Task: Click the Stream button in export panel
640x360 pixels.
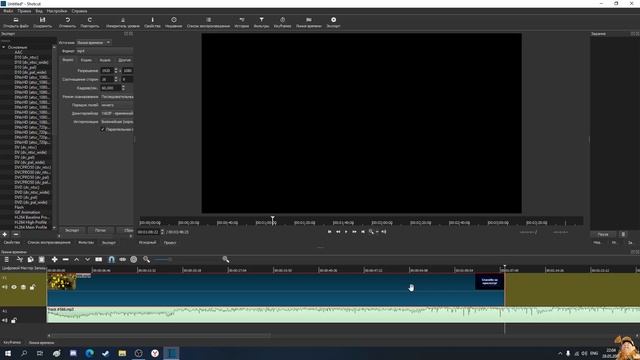Action: pyautogui.click(x=100, y=230)
